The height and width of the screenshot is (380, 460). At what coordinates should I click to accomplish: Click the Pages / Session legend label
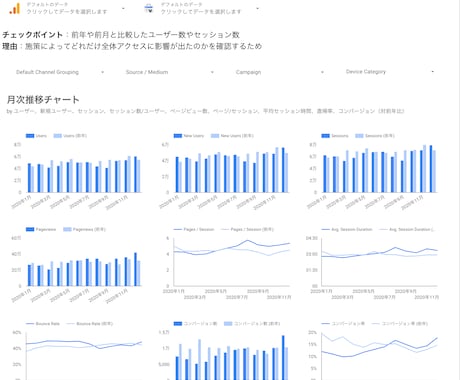click(x=199, y=229)
